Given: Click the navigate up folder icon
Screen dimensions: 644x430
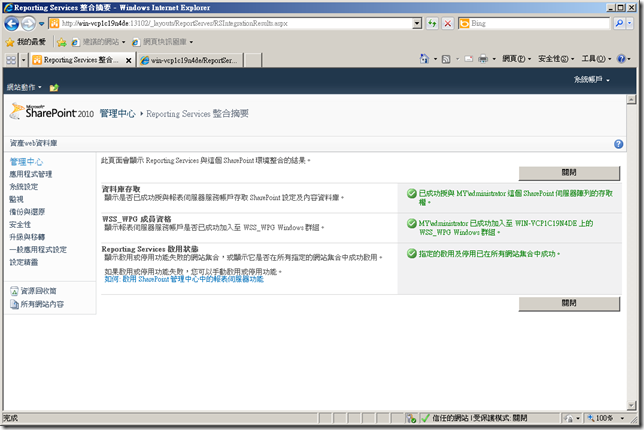Looking at the screenshot, I should [54, 87].
